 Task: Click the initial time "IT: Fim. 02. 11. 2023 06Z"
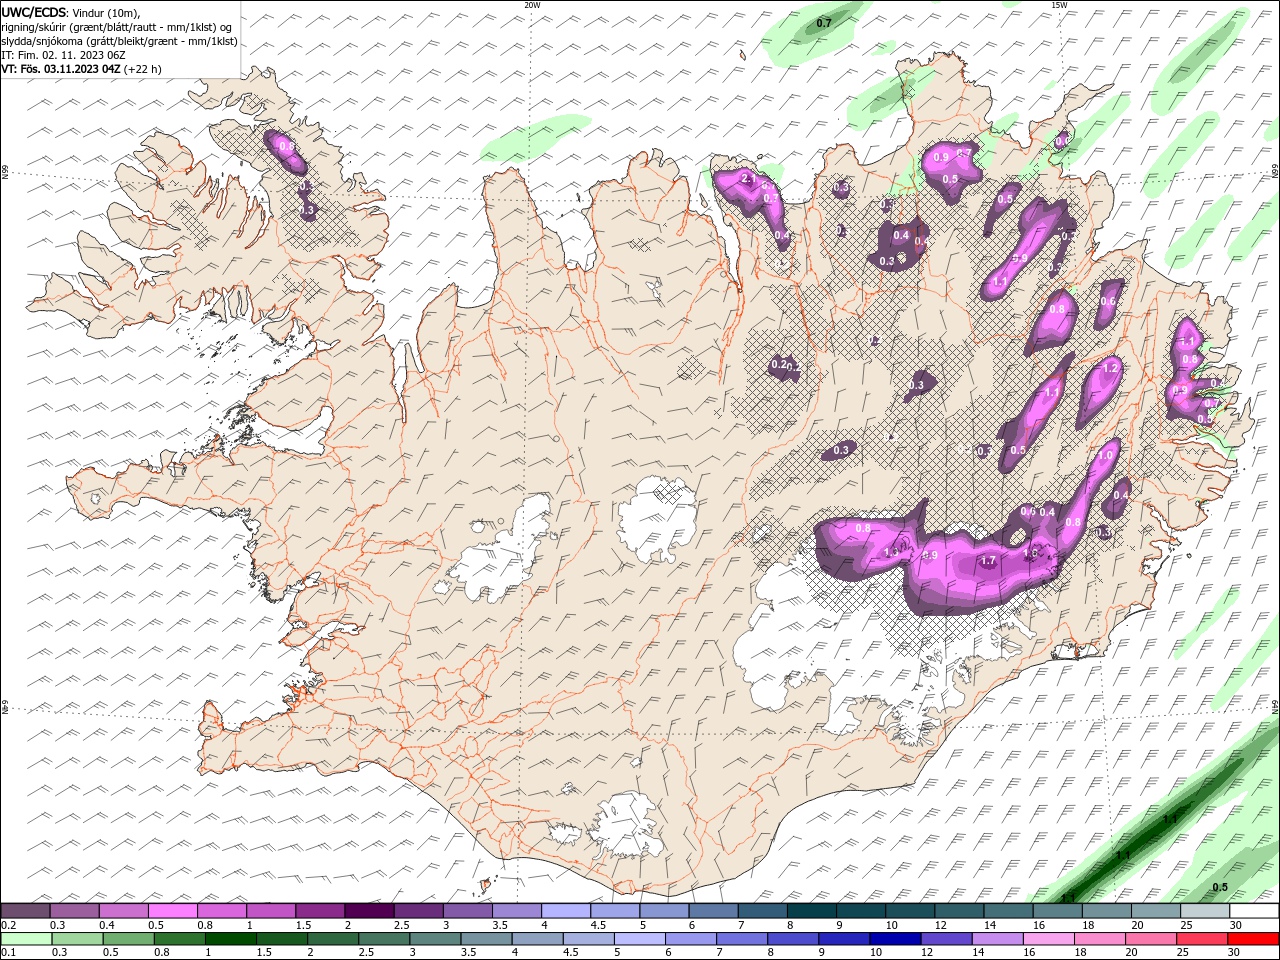(62, 55)
